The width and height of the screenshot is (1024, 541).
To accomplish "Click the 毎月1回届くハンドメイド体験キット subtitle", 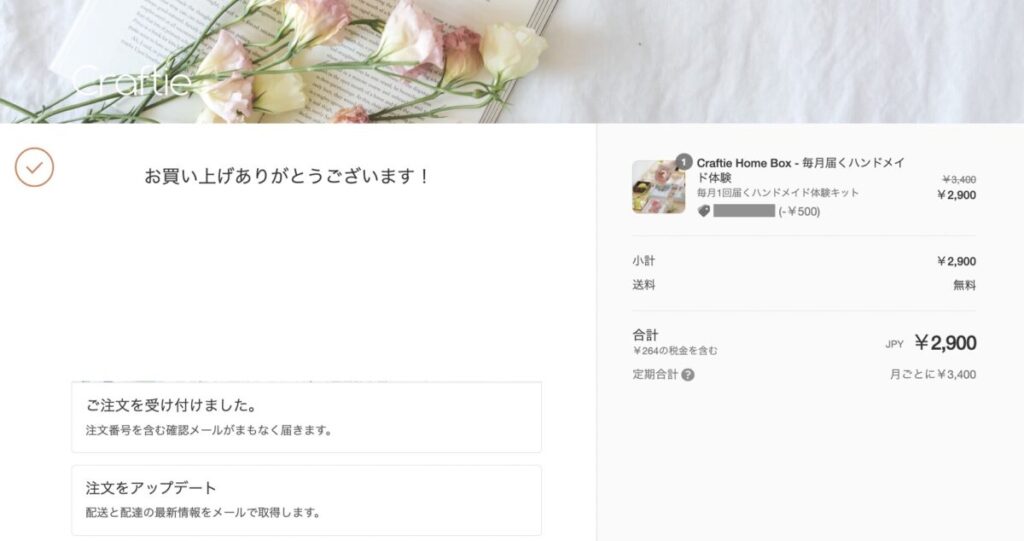I will click(x=778, y=193).
